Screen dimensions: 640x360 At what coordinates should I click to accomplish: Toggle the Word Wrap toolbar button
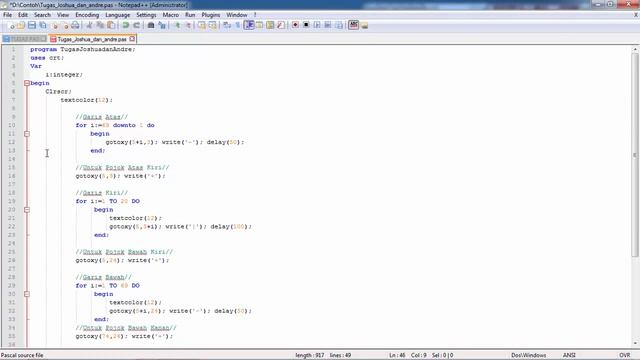click(x=227, y=25)
